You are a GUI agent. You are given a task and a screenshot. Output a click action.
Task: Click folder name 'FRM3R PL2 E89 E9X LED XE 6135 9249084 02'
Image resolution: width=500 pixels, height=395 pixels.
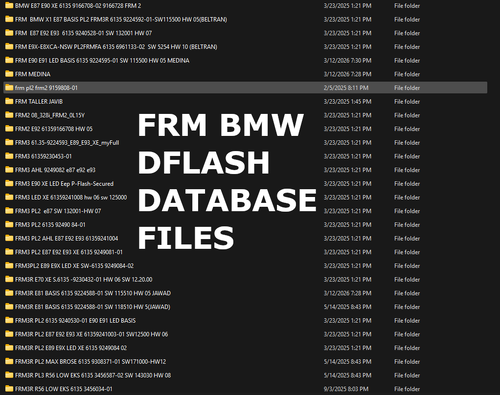[x=71, y=348]
